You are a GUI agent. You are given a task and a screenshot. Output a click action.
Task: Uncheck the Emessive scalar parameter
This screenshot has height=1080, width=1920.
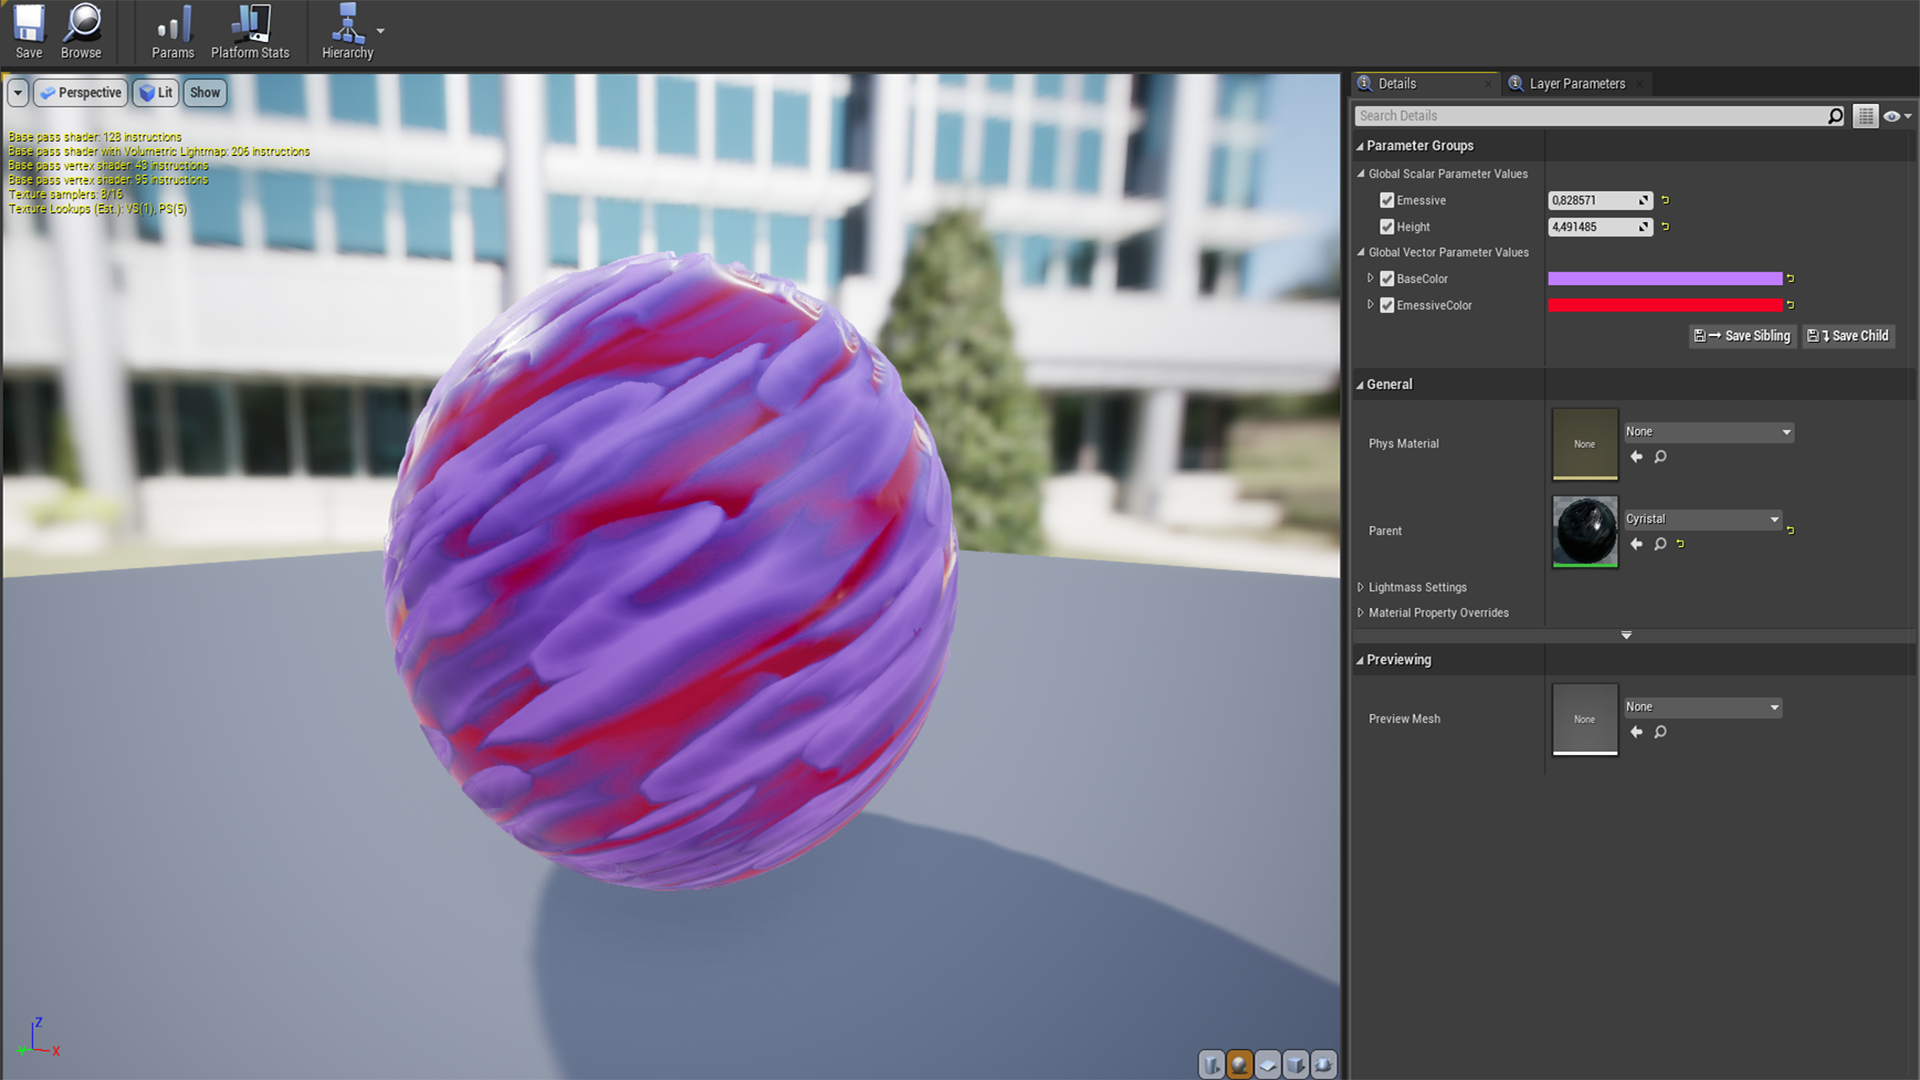click(1387, 200)
